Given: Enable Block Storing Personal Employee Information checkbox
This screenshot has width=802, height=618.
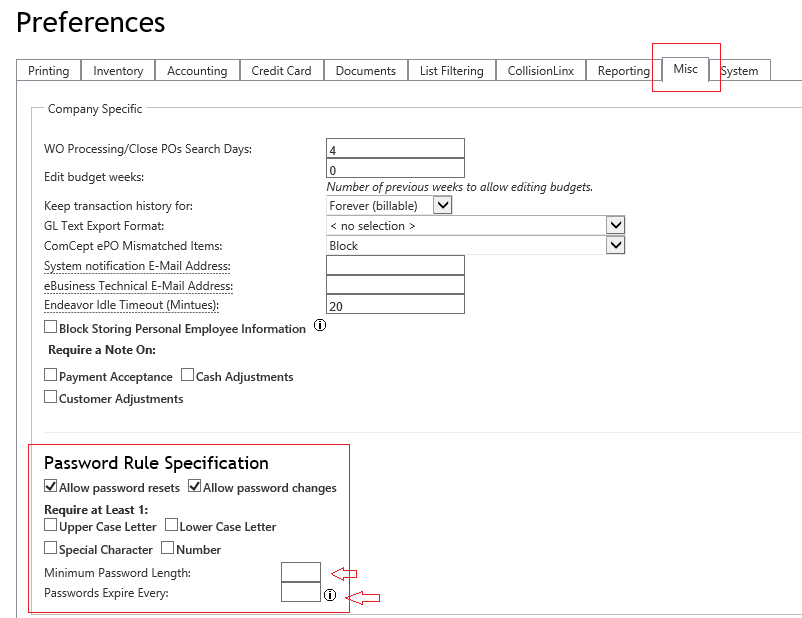Looking at the screenshot, I should tap(51, 327).
